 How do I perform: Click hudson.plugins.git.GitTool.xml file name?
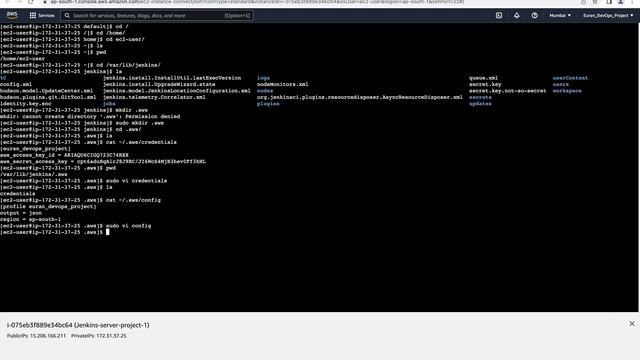click(48, 98)
